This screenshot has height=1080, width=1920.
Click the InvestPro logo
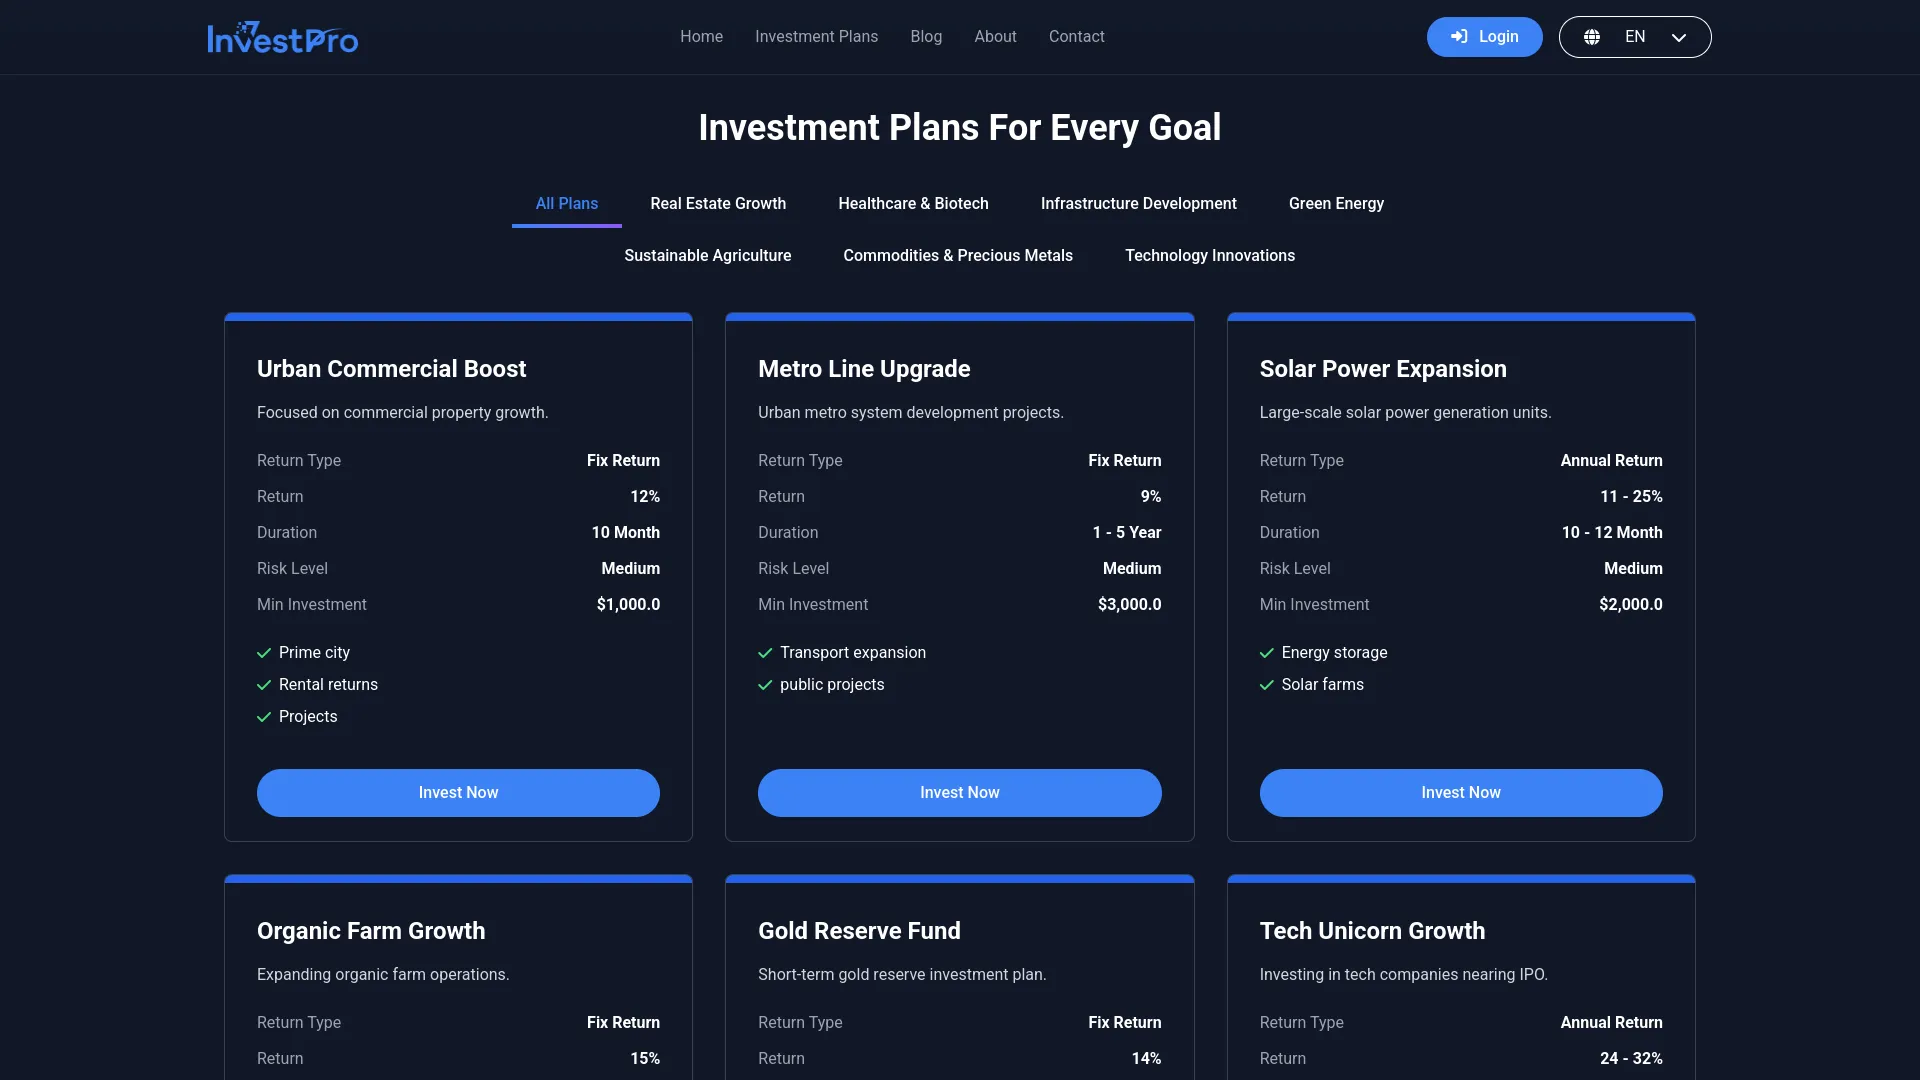pos(283,37)
